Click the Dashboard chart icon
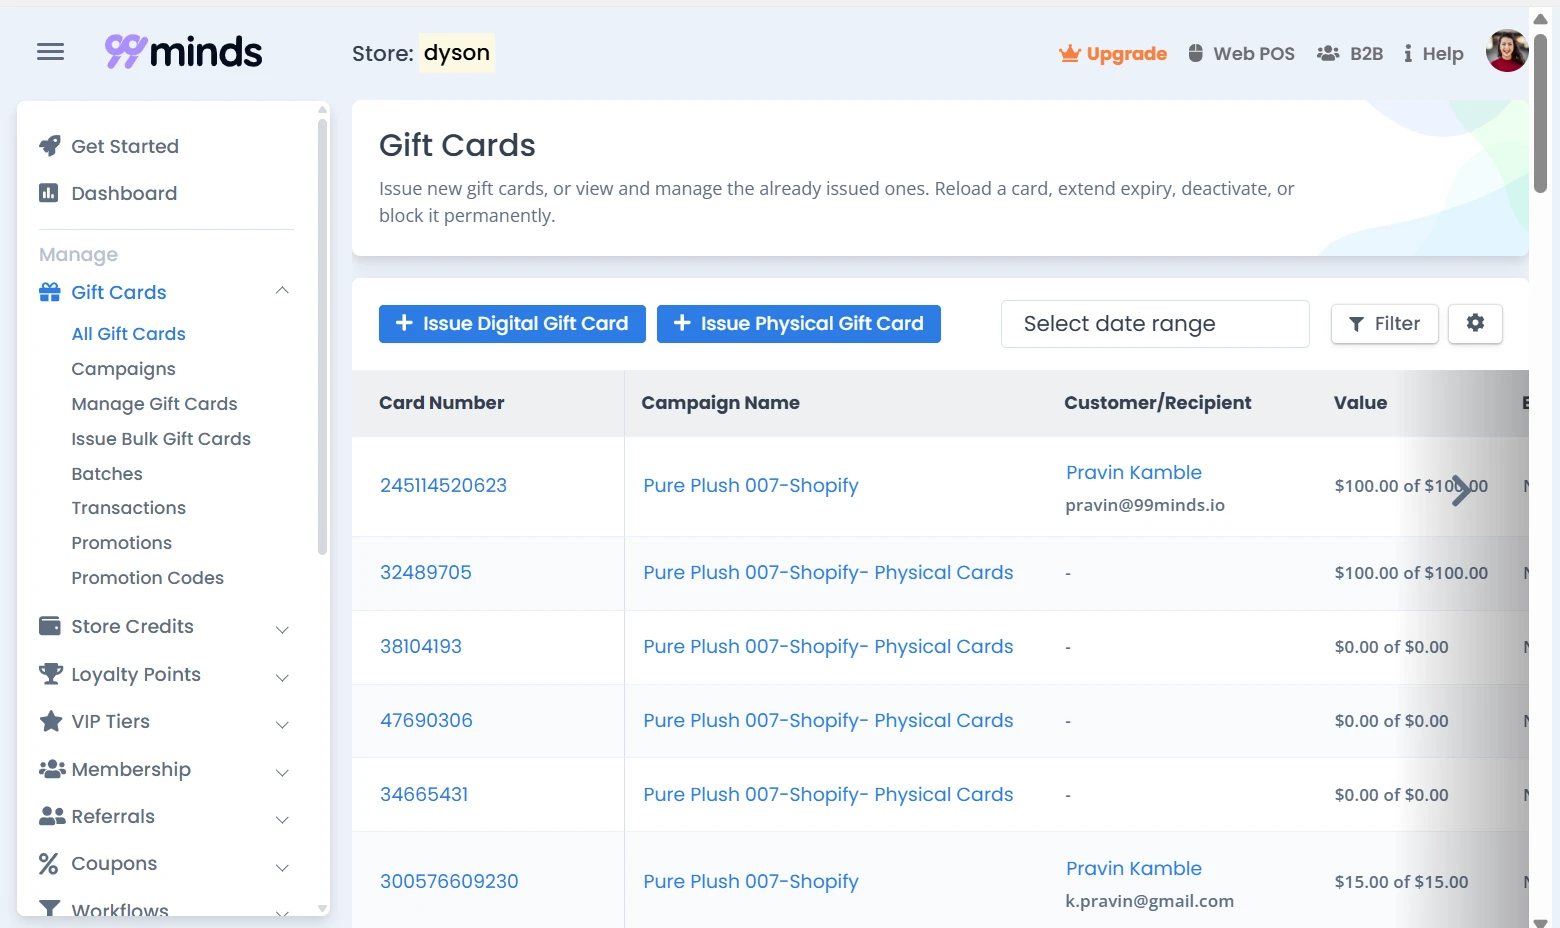Image resolution: width=1560 pixels, height=928 pixels. coord(48,193)
